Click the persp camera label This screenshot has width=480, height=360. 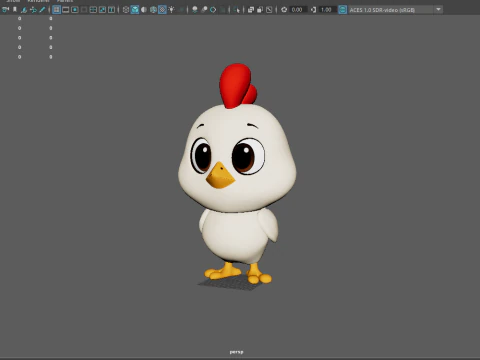pos(236,352)
